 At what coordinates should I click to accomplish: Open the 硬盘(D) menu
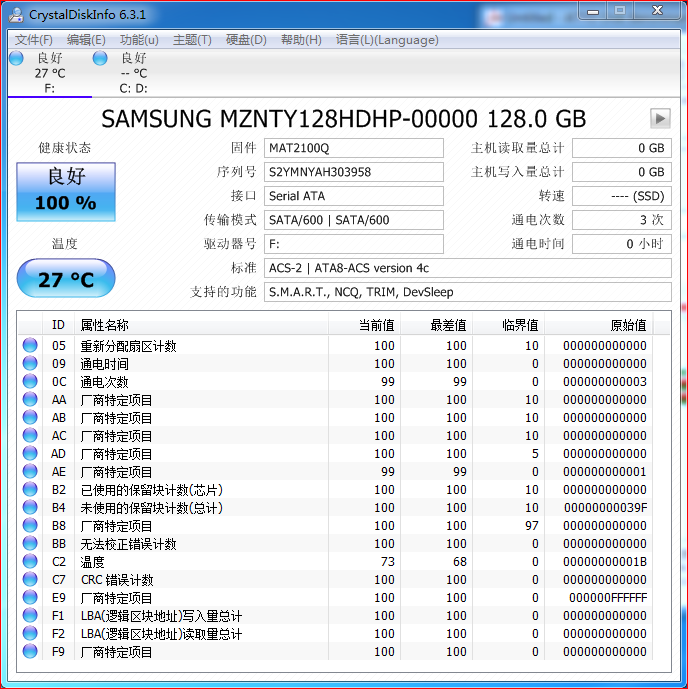246,40
